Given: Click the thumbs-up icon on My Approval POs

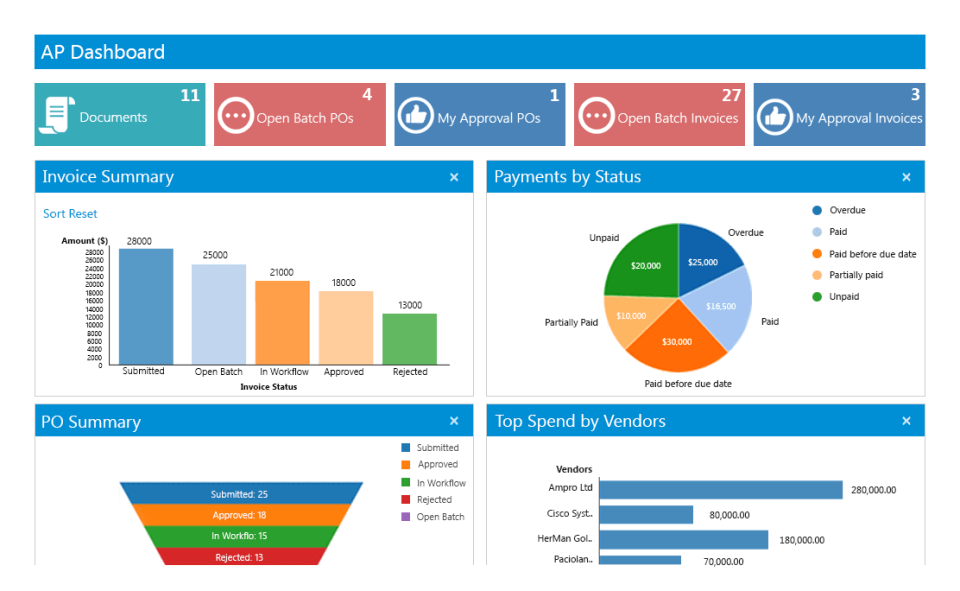Looking at the screenshot, I should click(x=417, y=114).
